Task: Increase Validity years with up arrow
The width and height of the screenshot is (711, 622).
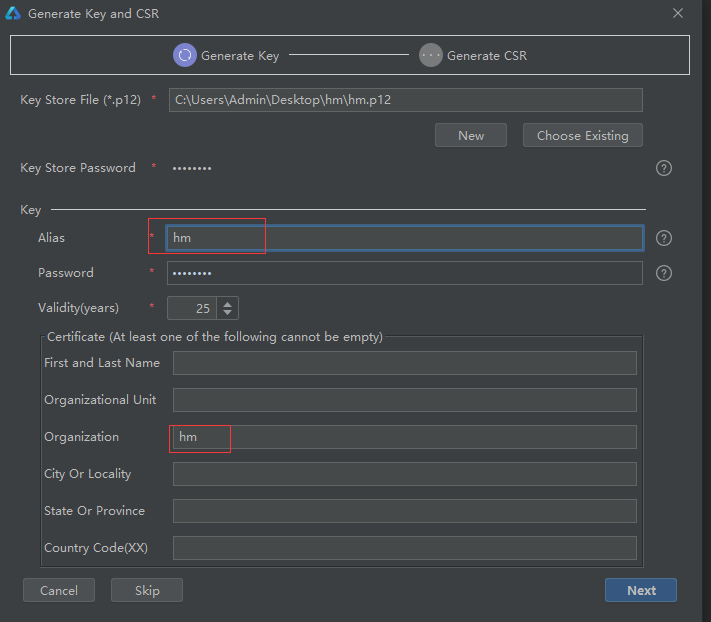Action: [x=228, y=304]
